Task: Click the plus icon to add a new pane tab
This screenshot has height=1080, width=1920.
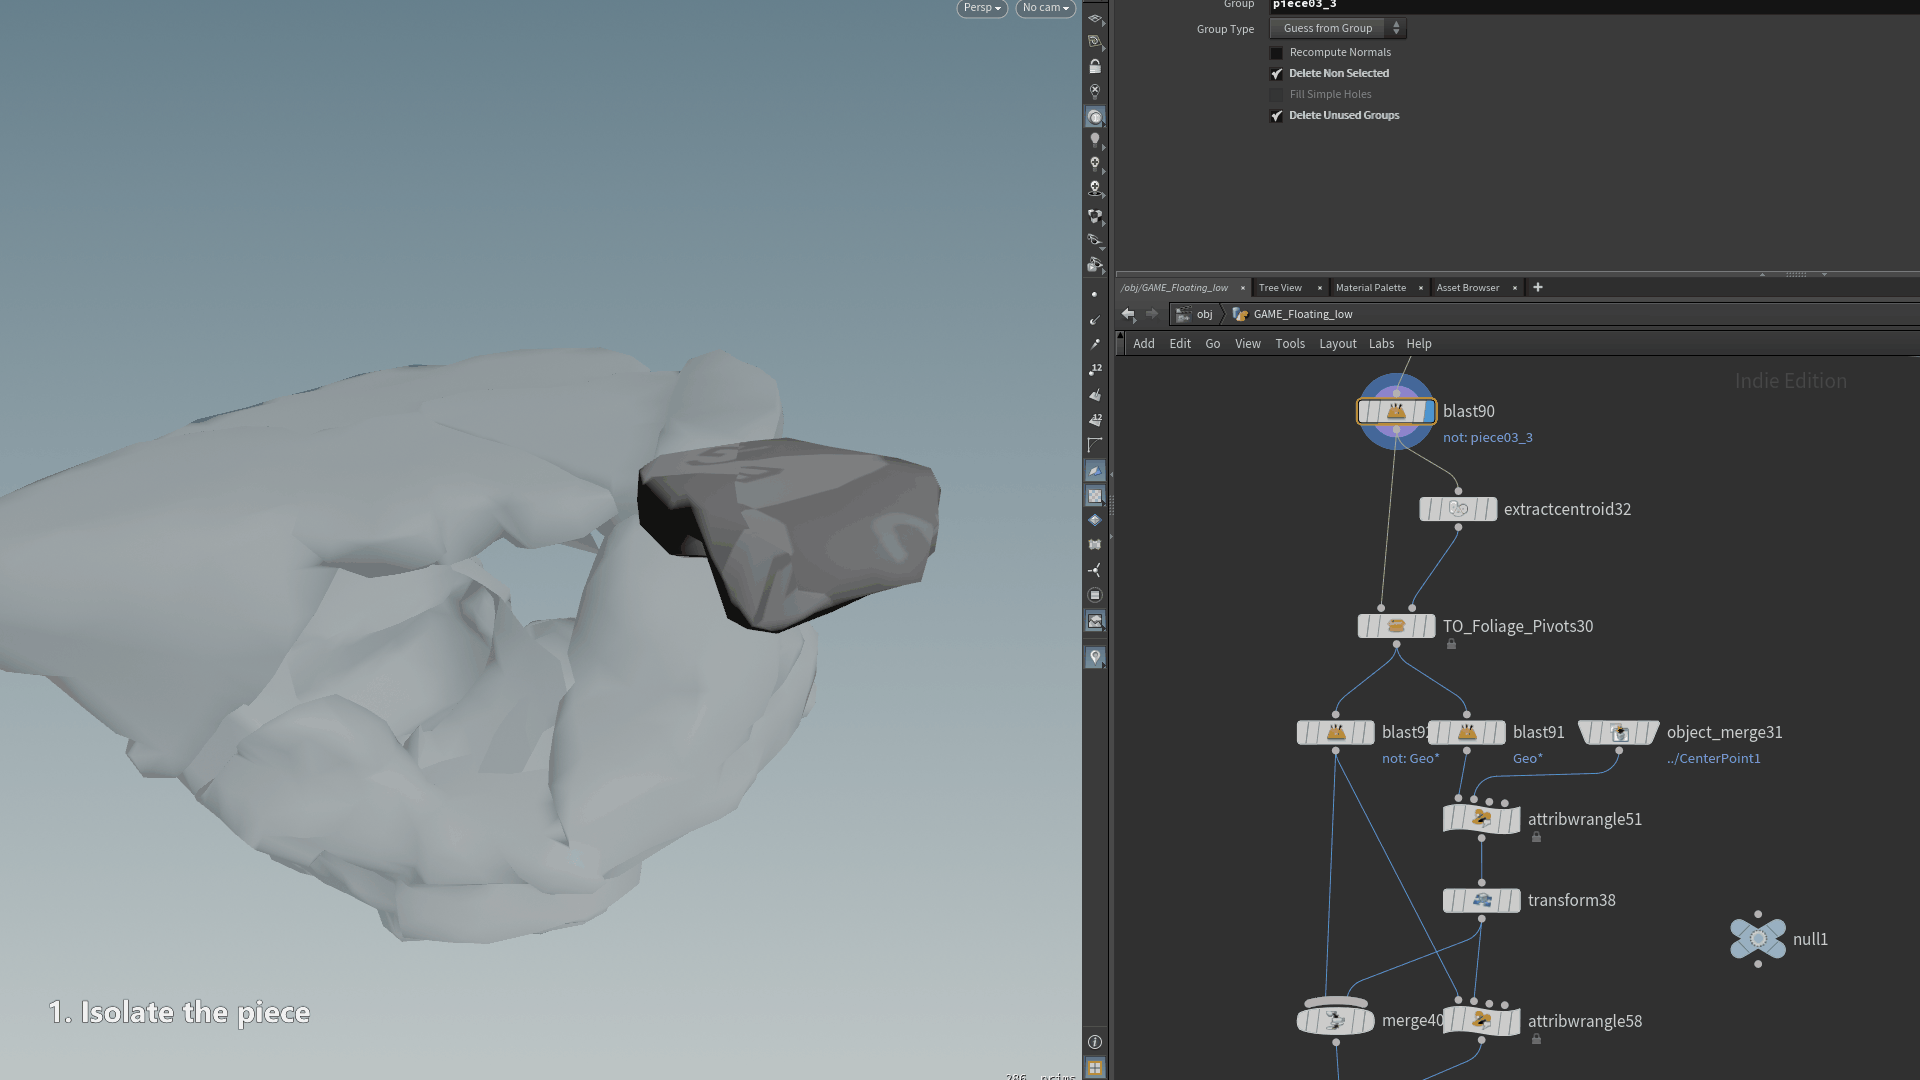Action: [1537, 288]
